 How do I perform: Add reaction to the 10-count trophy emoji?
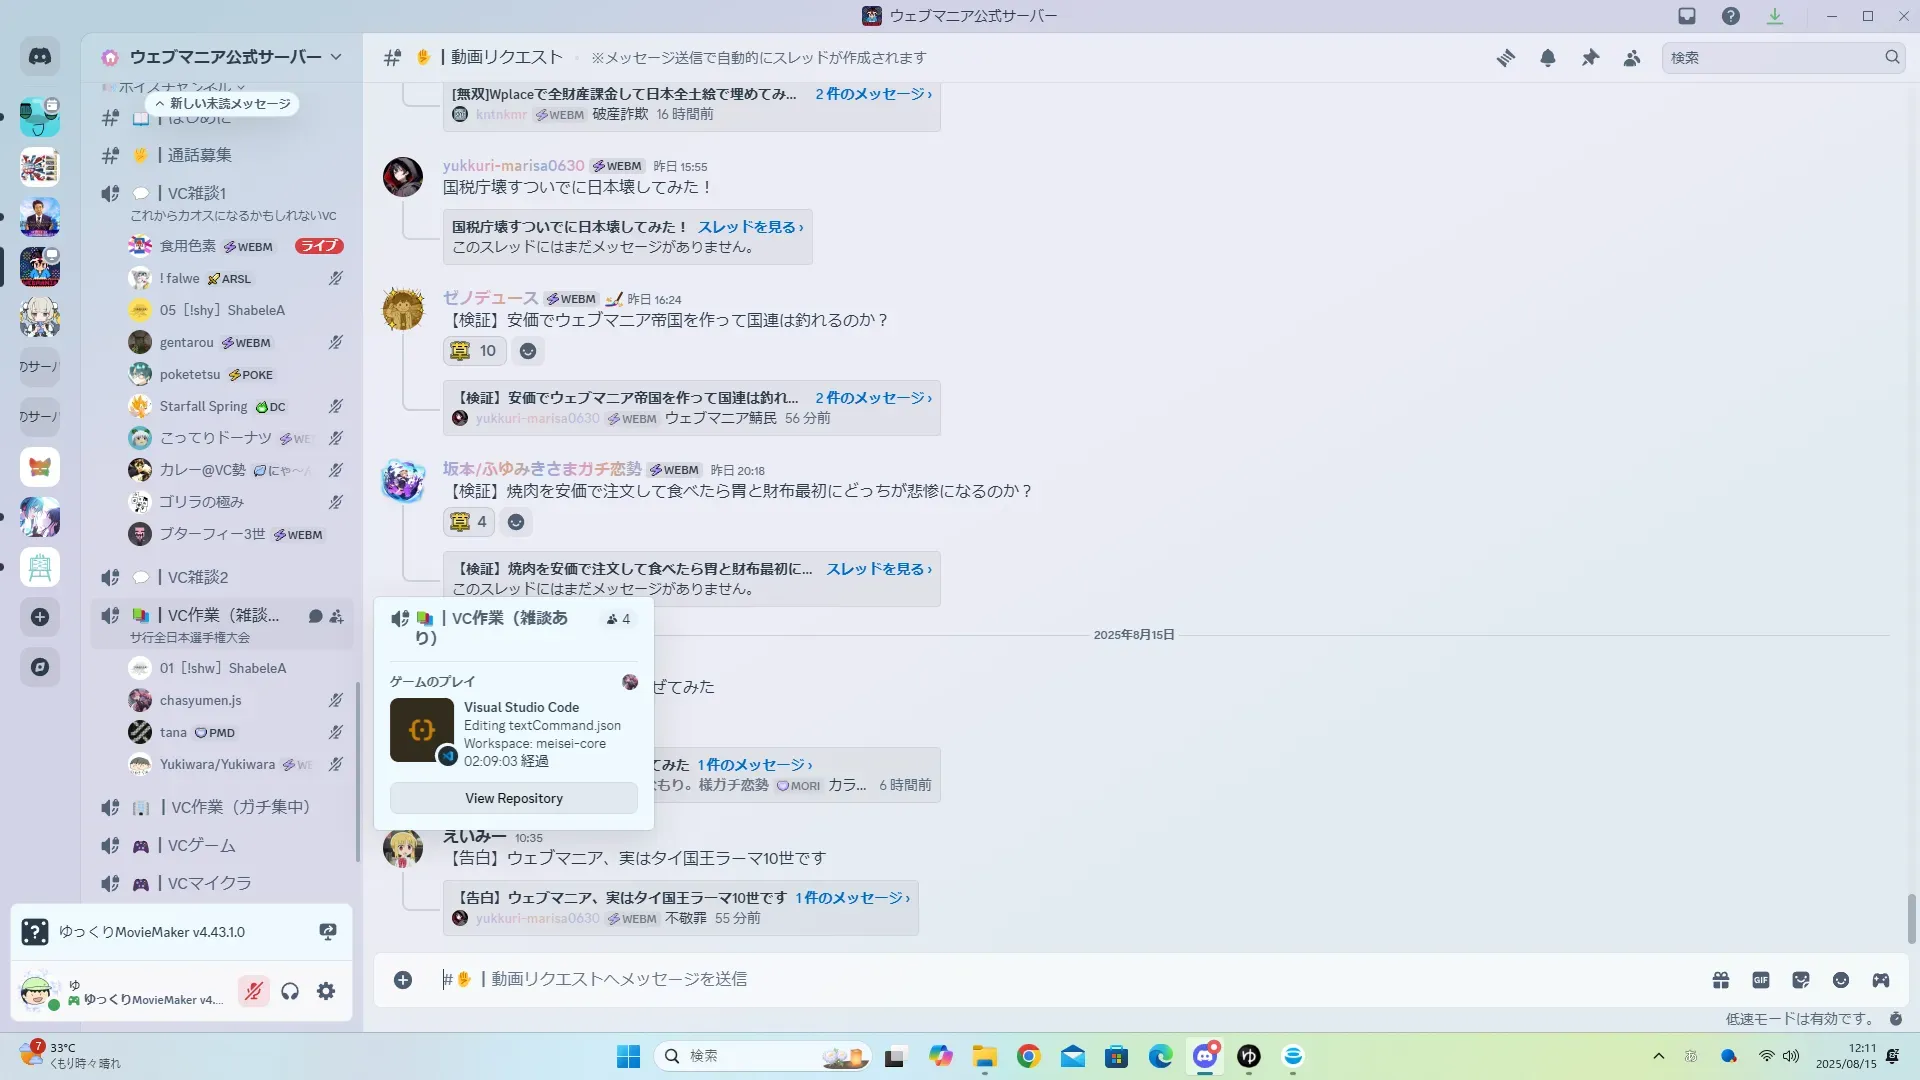click(474, 351)
